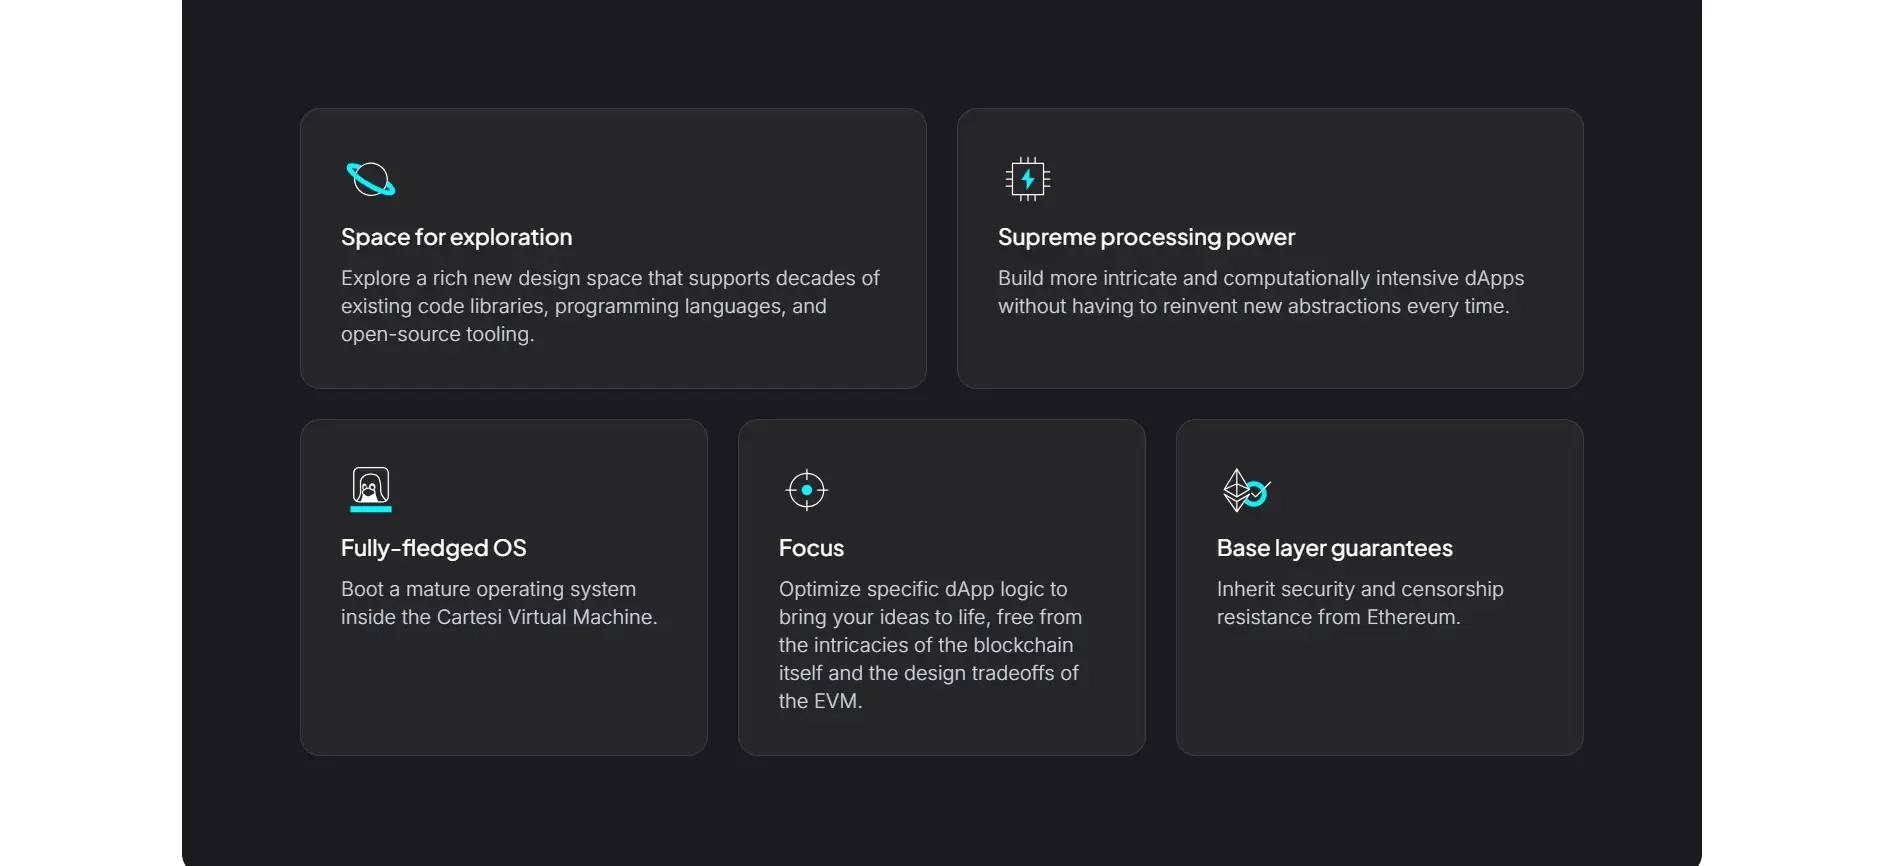Click the 'Focus' card title

click(811, 548)
